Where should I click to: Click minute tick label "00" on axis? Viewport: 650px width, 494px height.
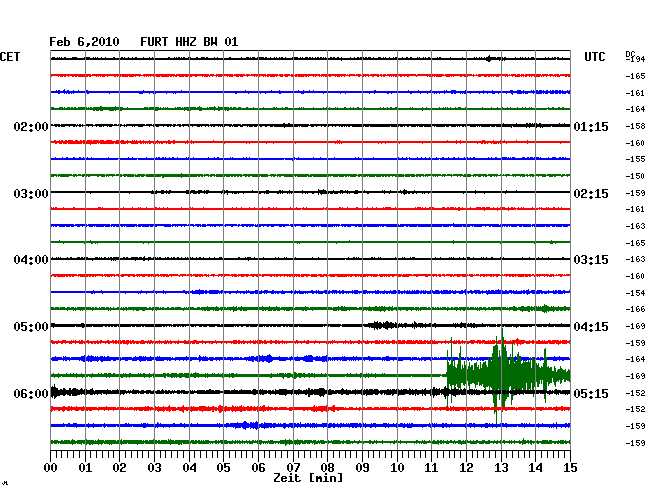(x=51, y=468)
